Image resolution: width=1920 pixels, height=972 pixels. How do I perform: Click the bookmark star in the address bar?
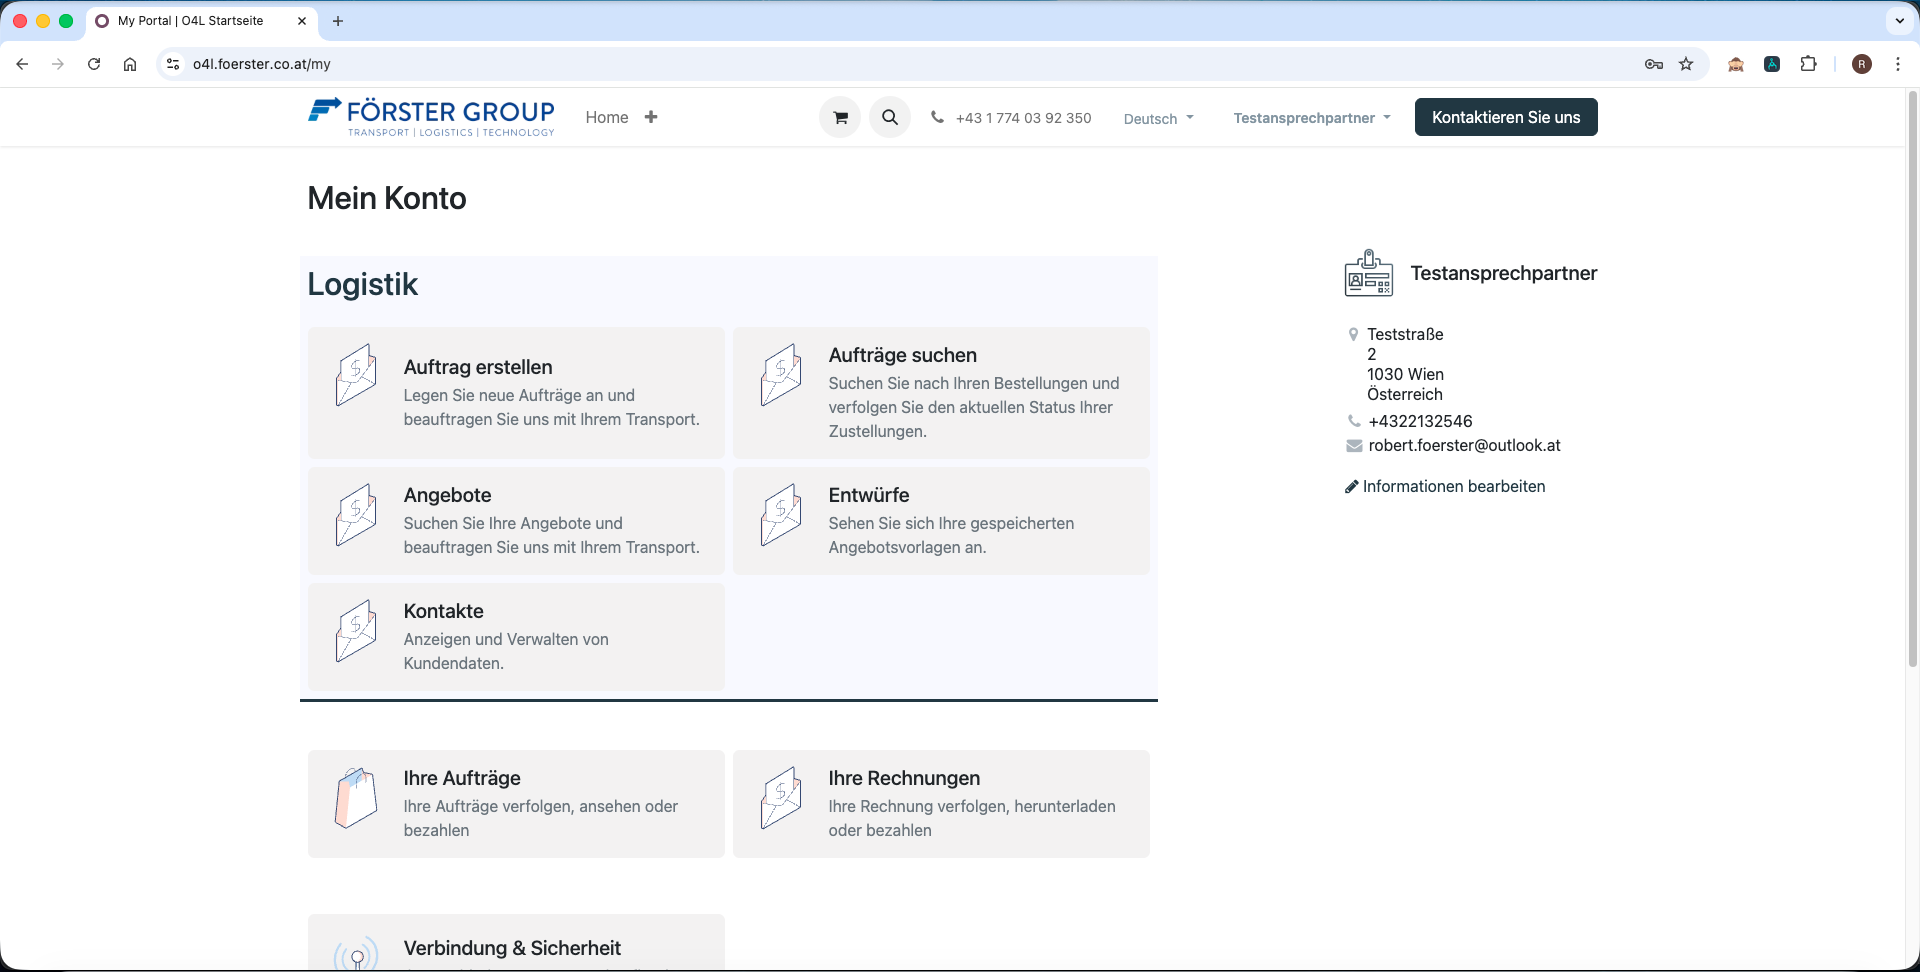coord(1686,63)
